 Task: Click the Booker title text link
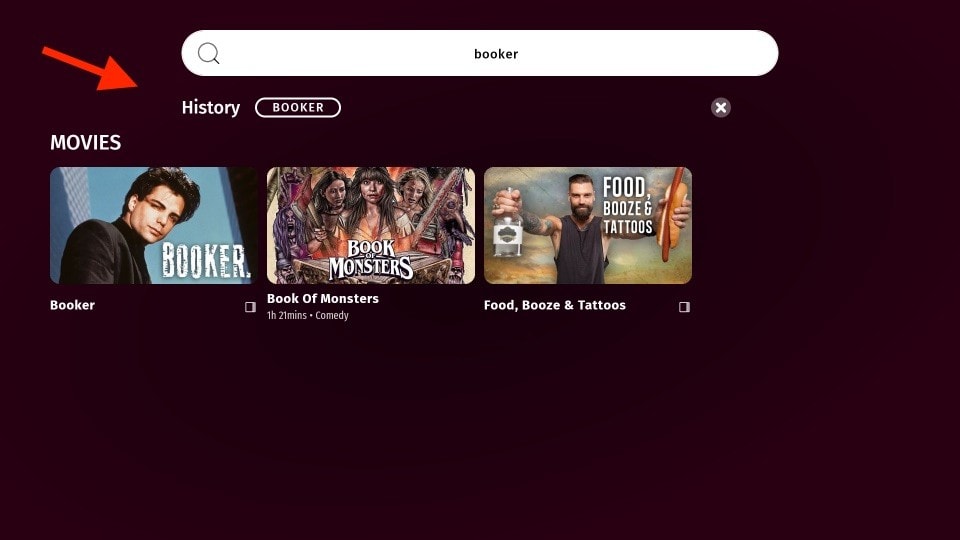click(72, 305)
